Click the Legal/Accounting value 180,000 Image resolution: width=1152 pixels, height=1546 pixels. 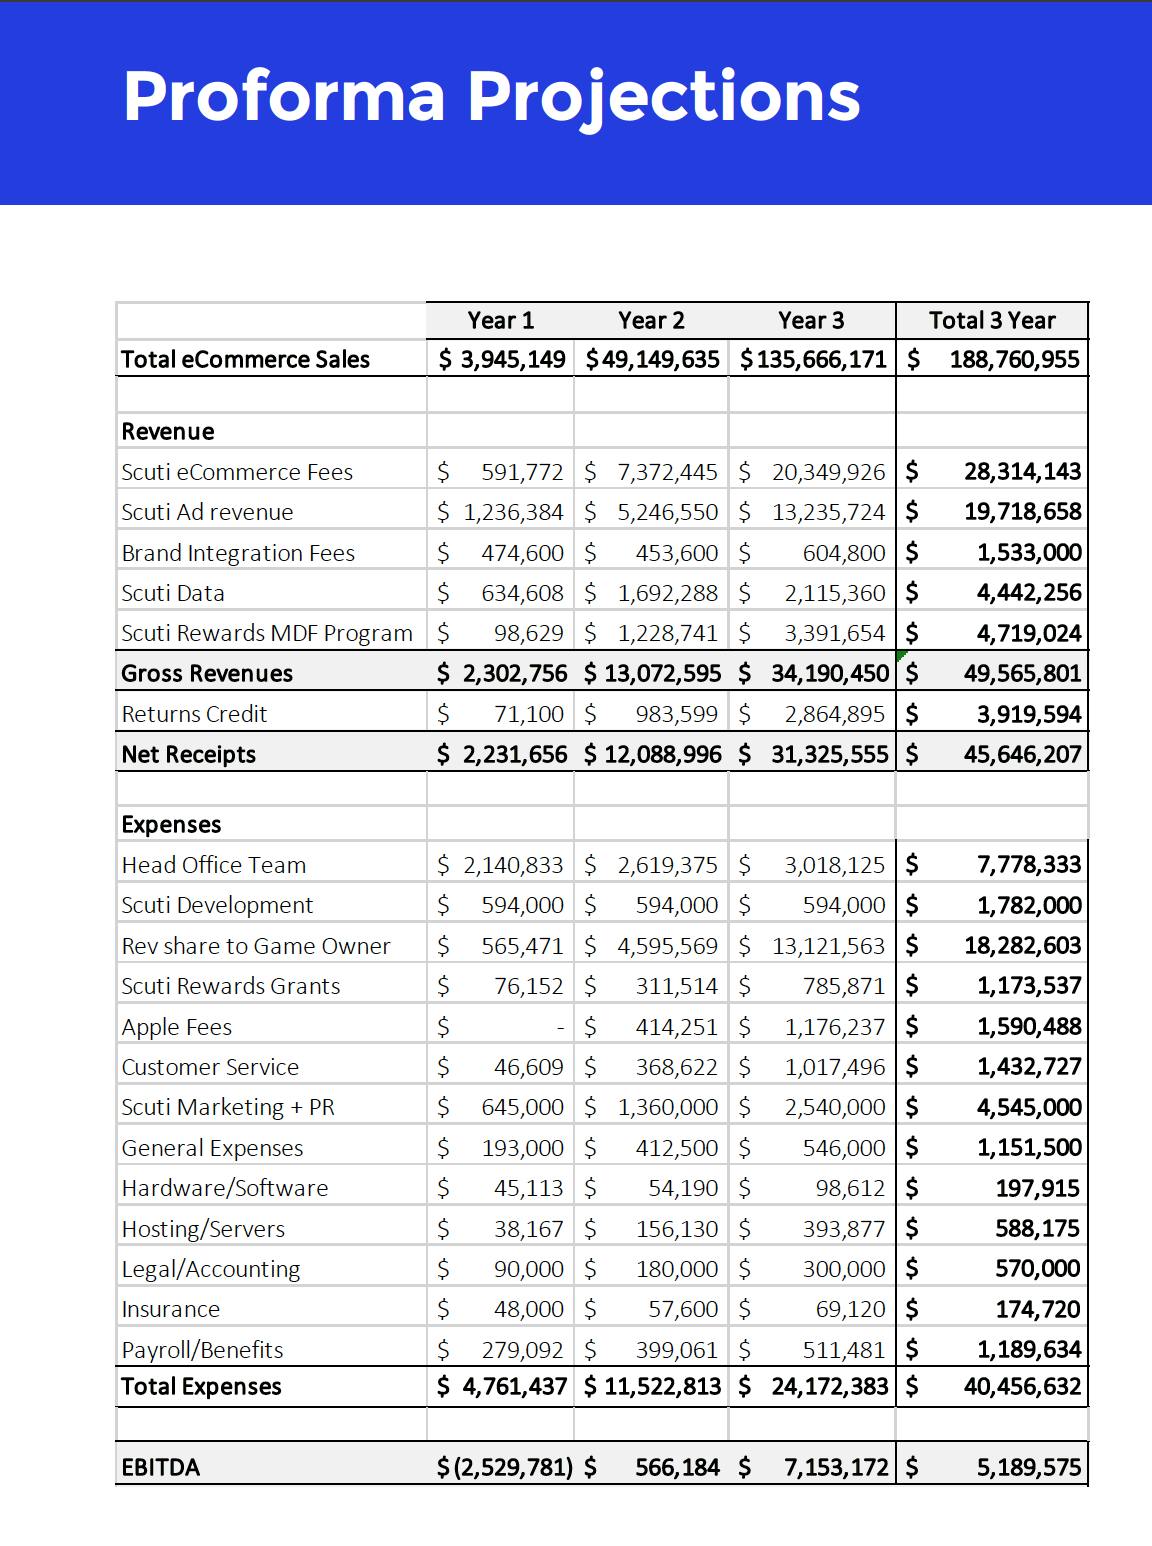[x=677, y=1269]
